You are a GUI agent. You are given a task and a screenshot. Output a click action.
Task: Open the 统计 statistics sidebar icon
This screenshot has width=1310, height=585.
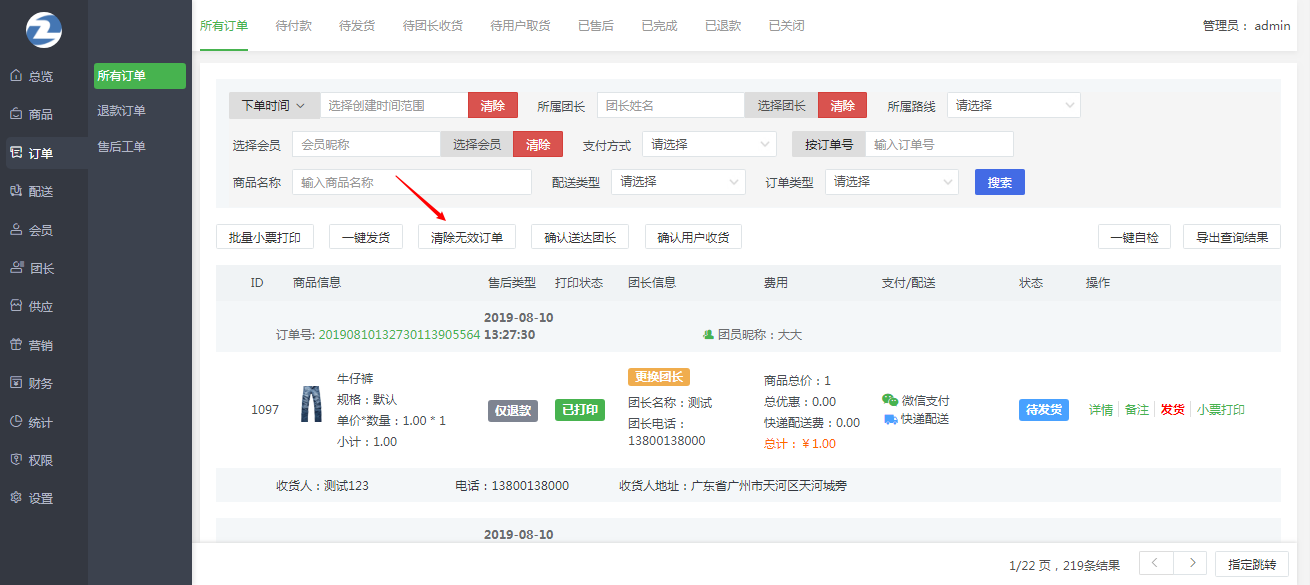16,422
